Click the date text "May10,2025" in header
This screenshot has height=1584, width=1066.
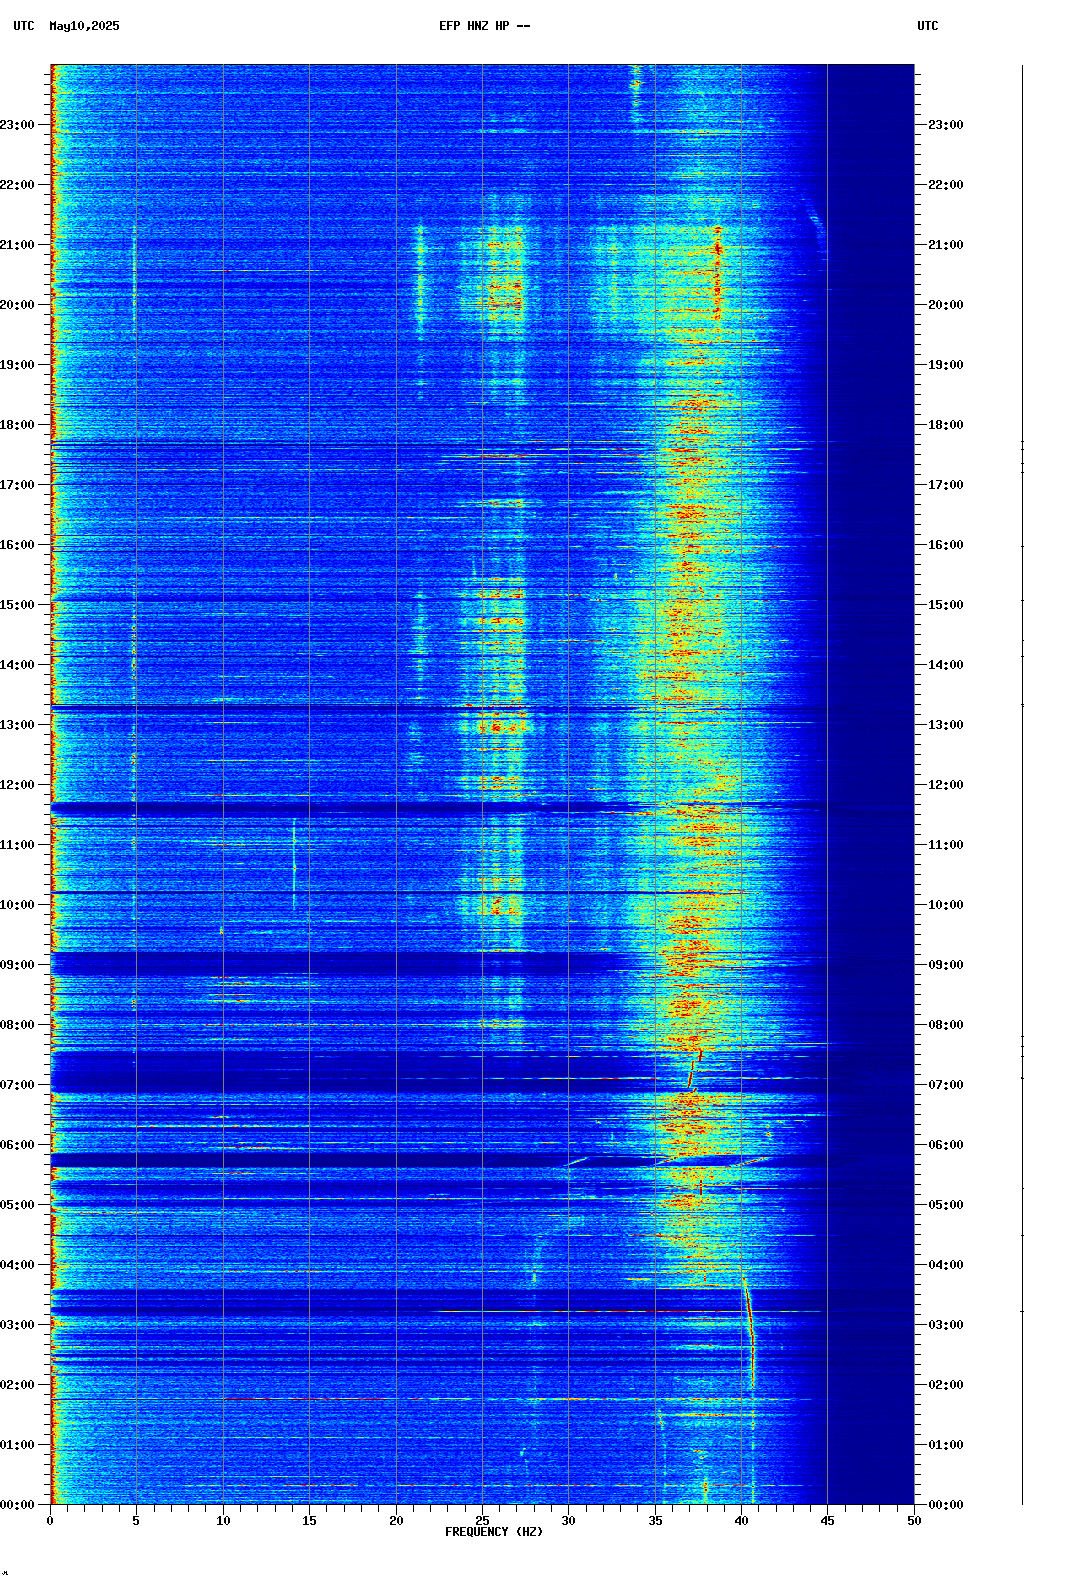(84, 26)
